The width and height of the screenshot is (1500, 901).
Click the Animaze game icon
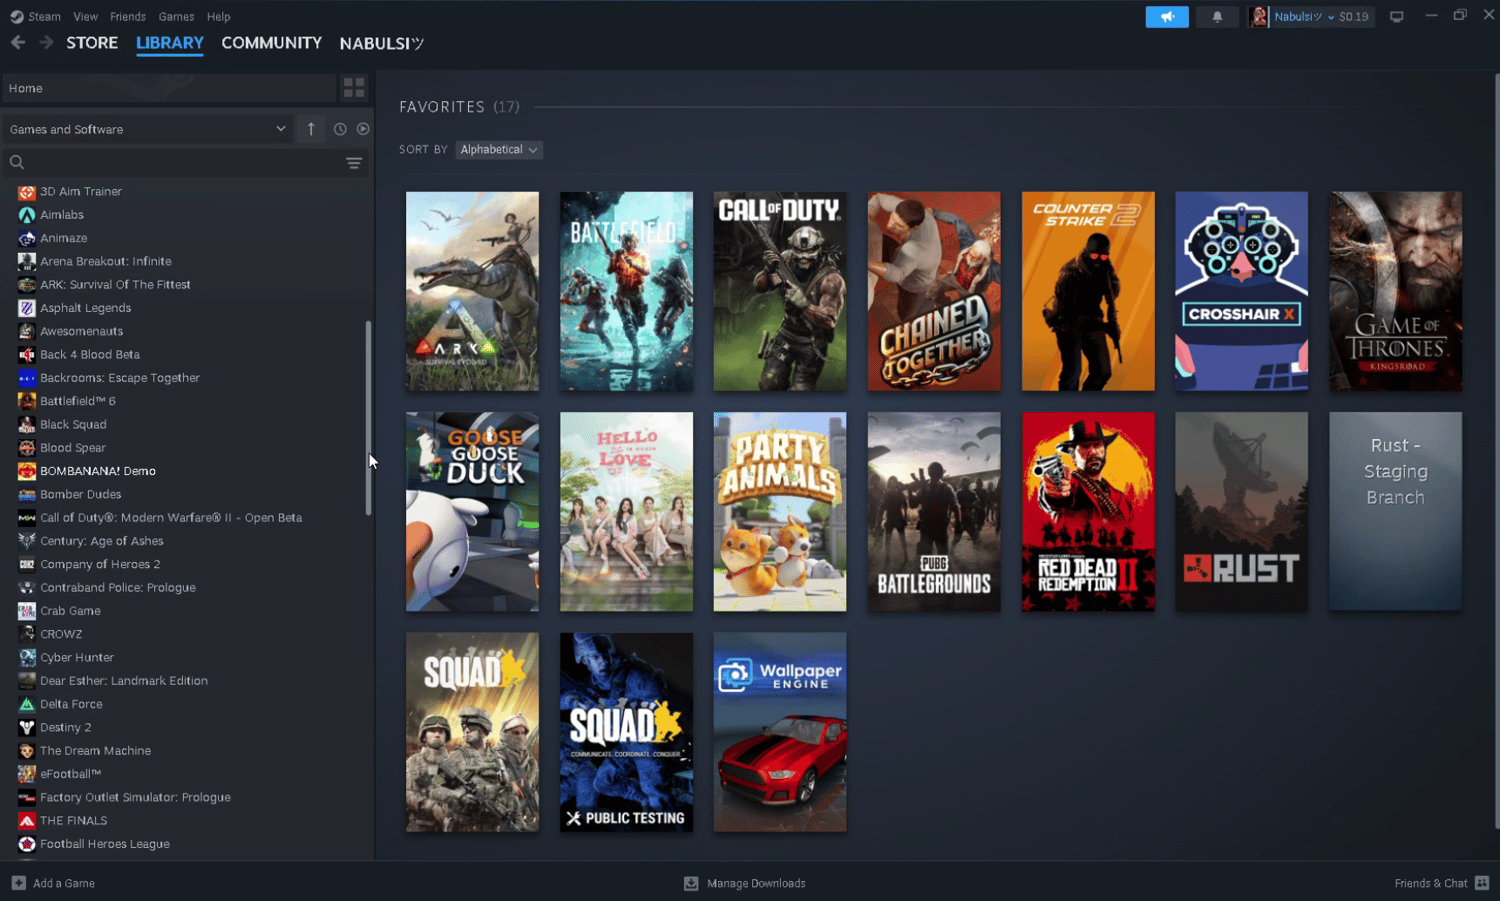click(x=27, y=238)
